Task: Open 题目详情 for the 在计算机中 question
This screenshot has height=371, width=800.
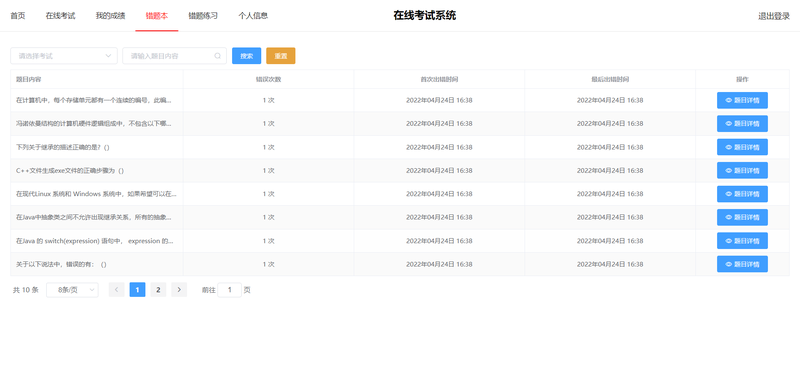Action: 742,101
